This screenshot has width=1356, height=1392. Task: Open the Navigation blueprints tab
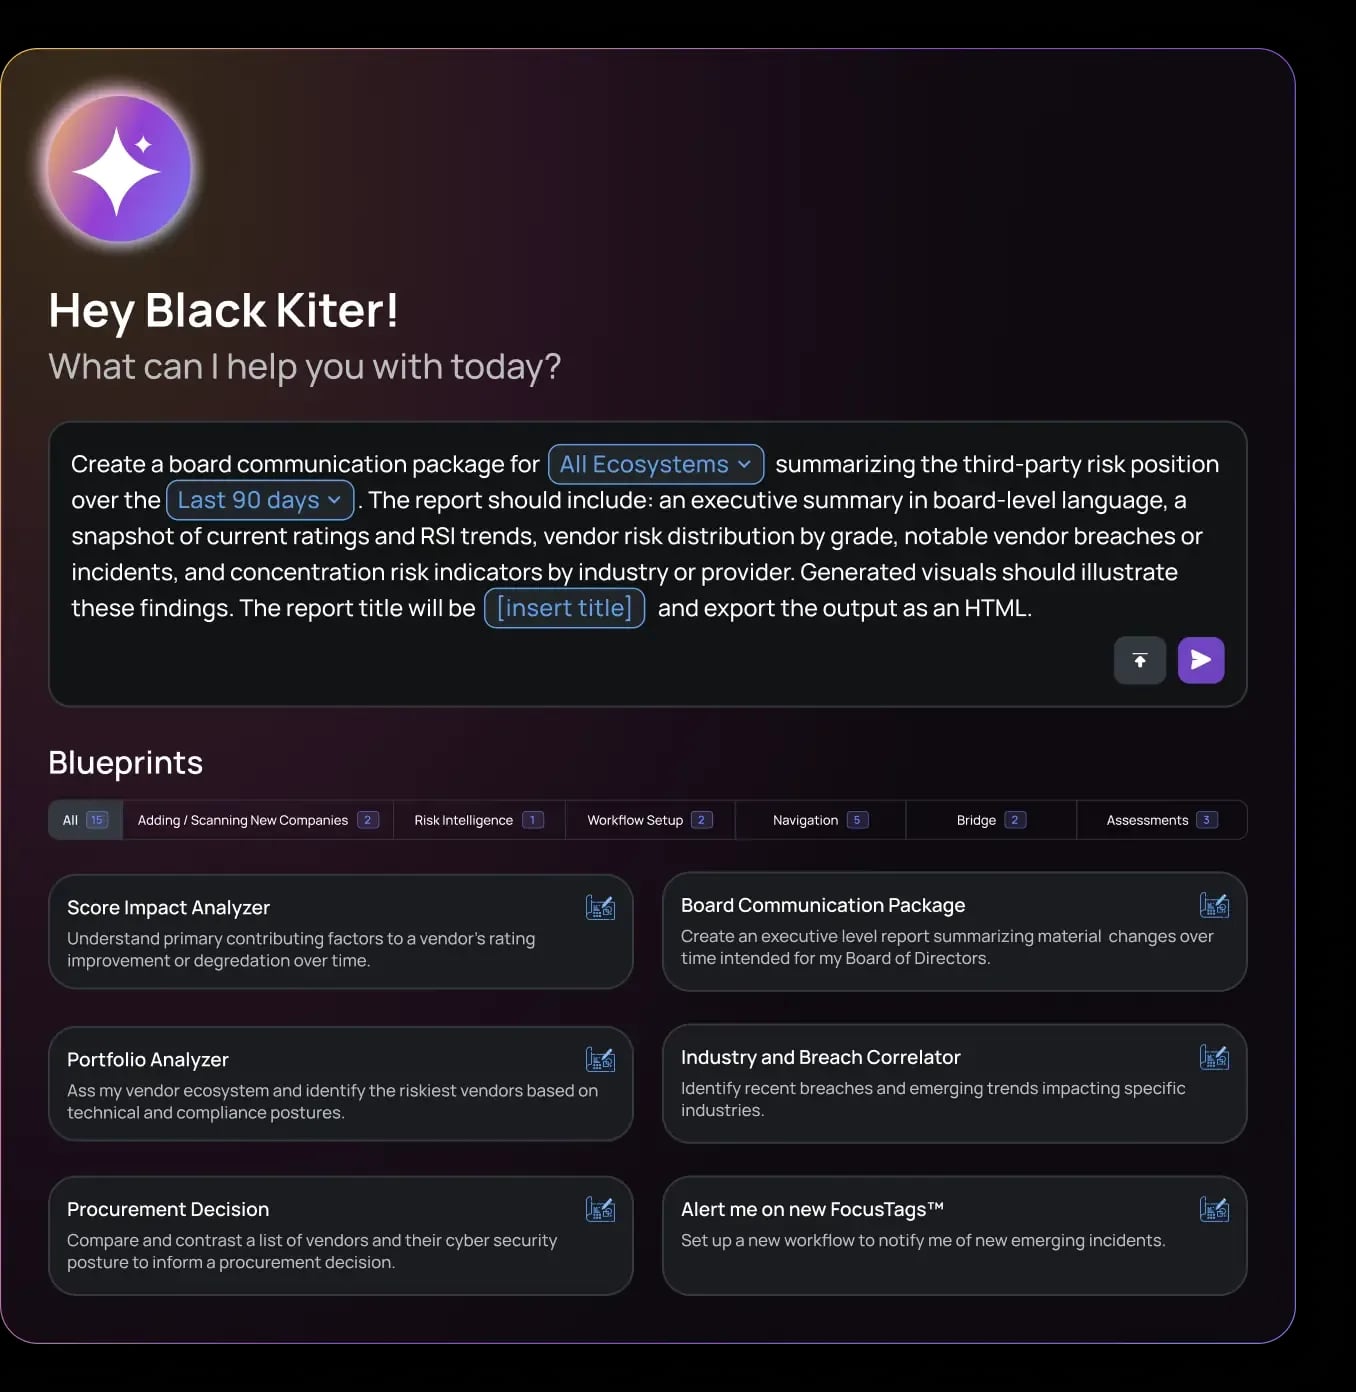(x=820, y=820)
